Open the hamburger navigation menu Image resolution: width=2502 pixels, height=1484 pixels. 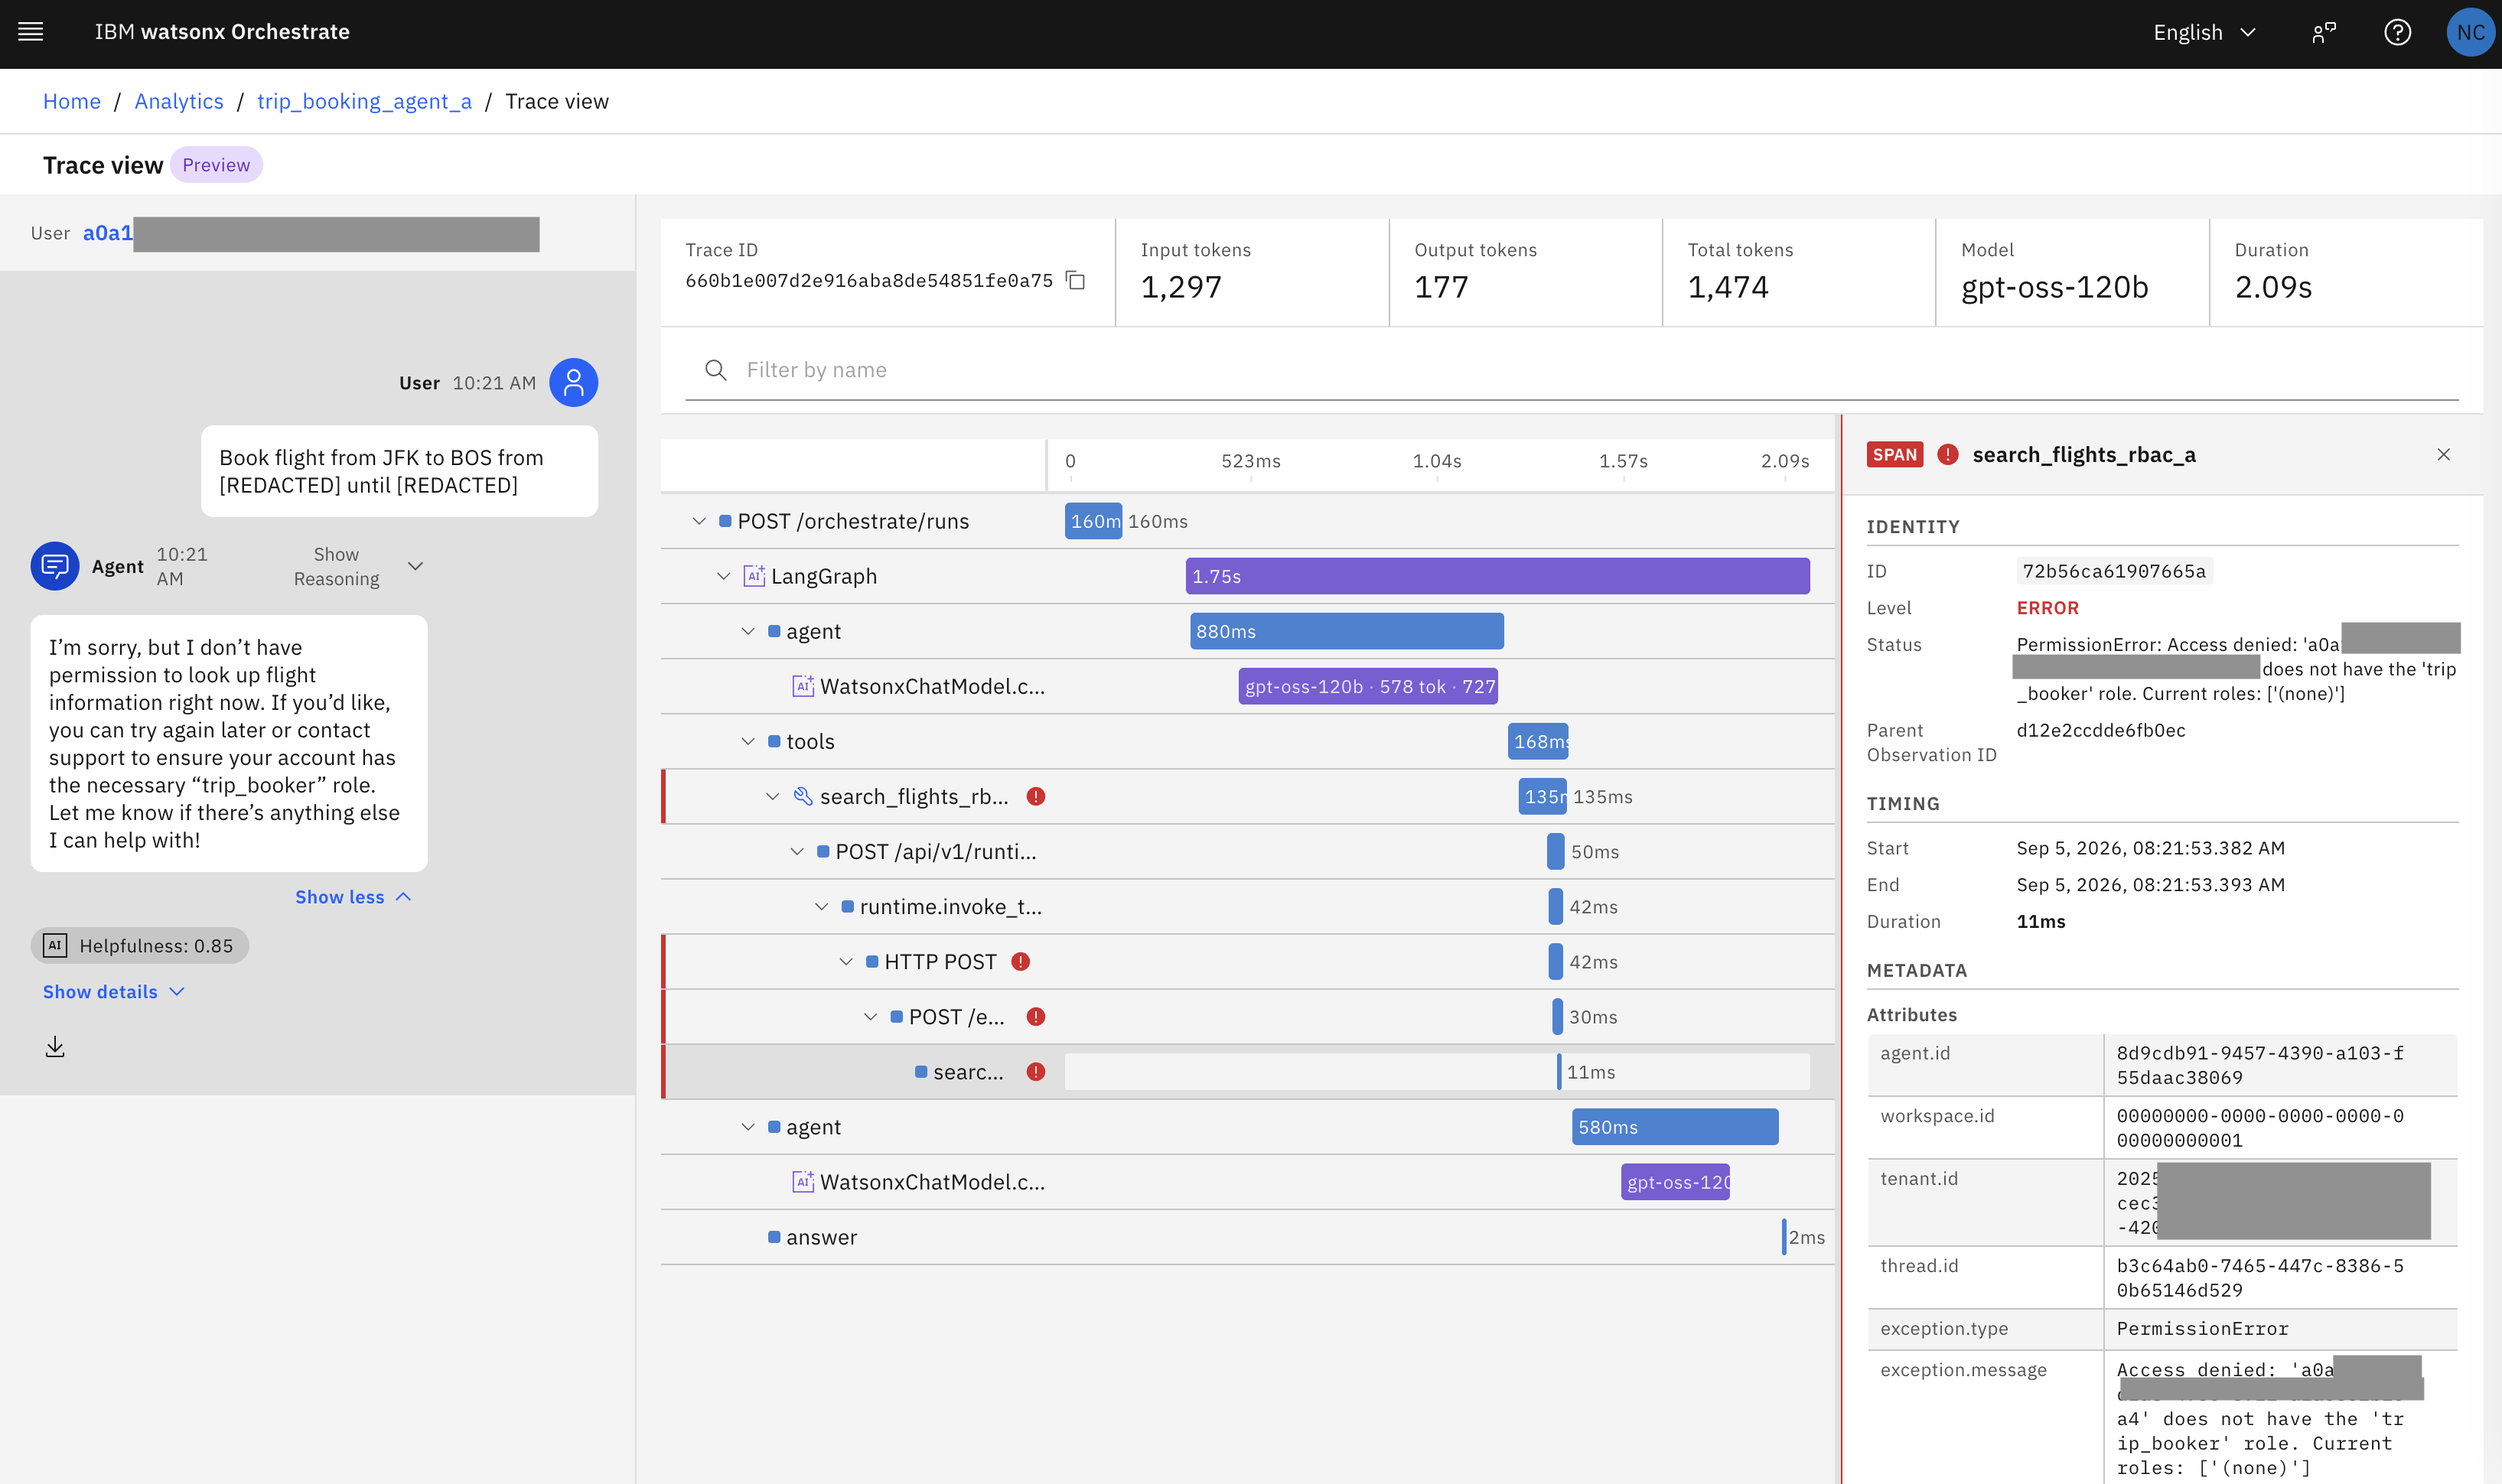31,32
